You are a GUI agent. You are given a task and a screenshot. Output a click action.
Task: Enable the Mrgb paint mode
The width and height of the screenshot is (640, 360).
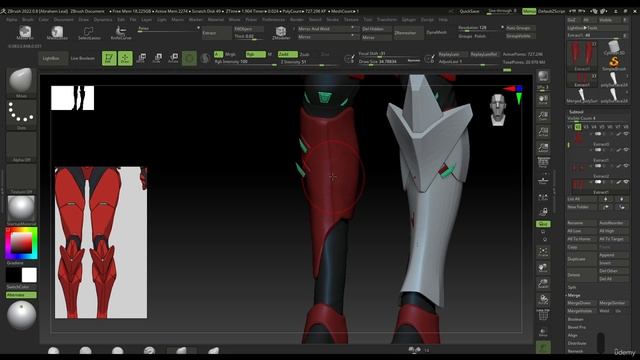tap(230, 54)
